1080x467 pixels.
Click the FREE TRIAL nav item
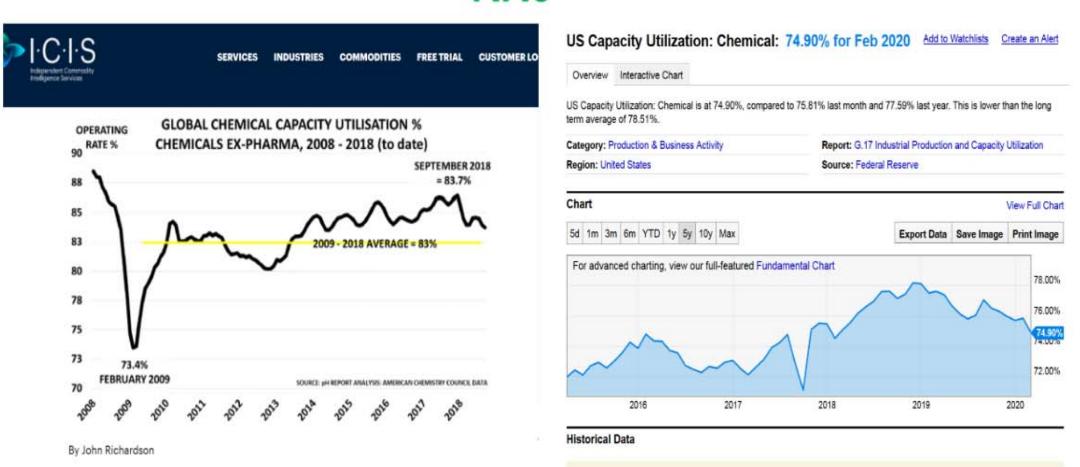click(439, 57)
